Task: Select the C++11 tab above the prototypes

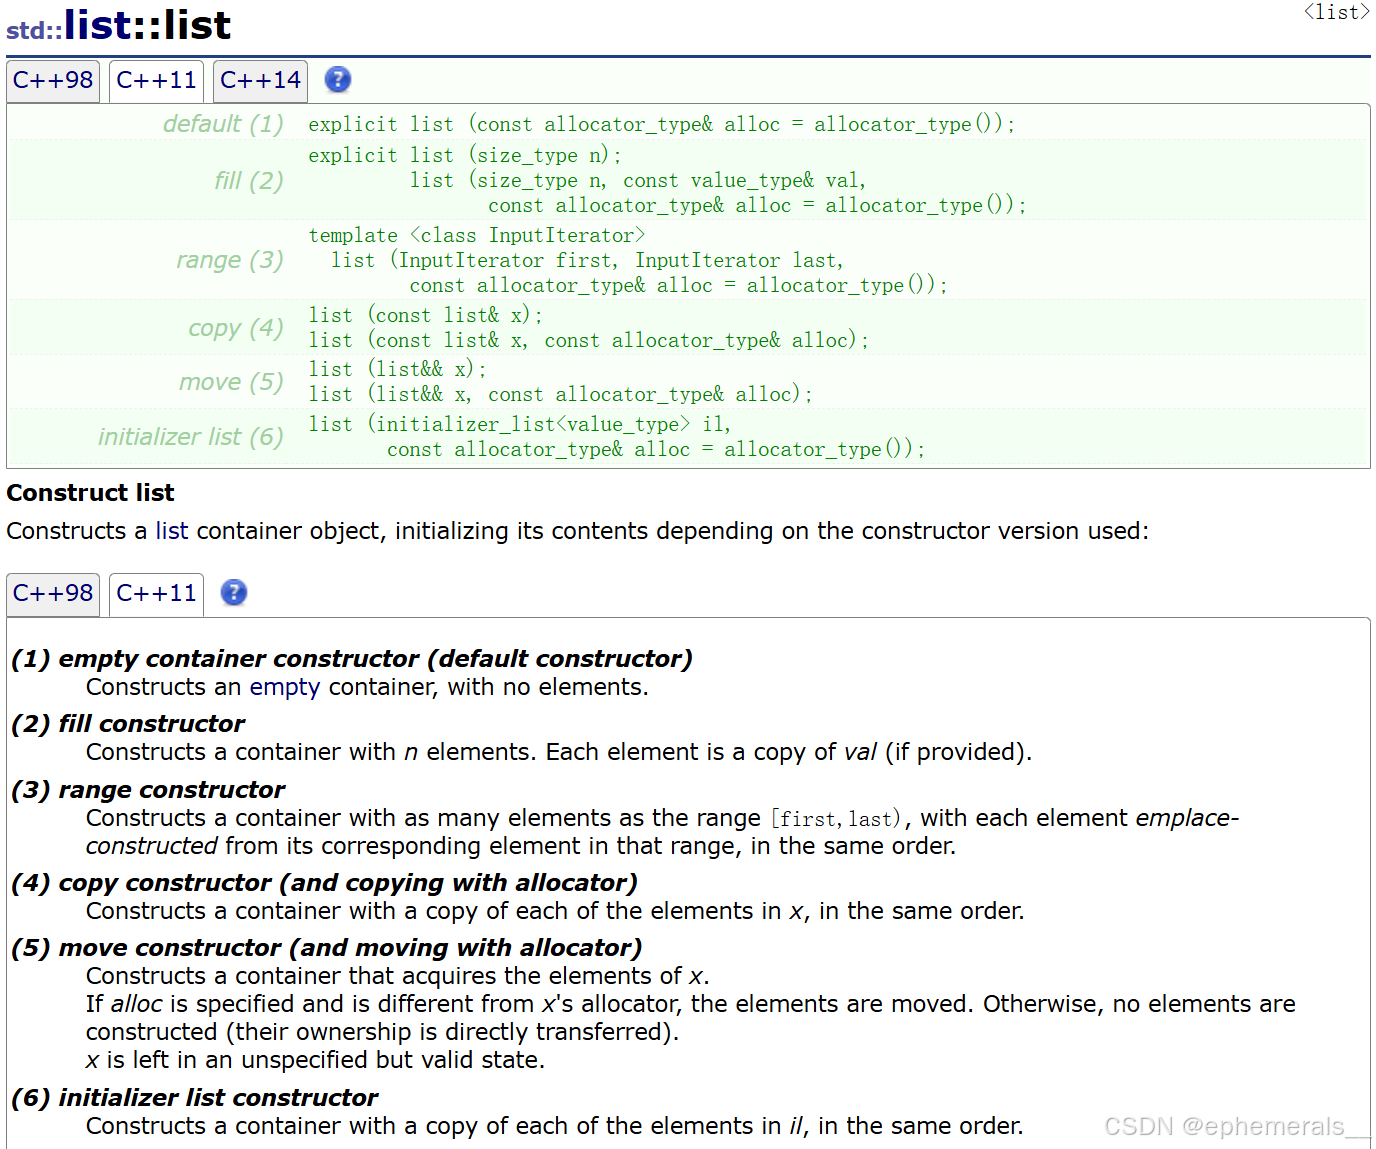Action: [x=156, y=81]
